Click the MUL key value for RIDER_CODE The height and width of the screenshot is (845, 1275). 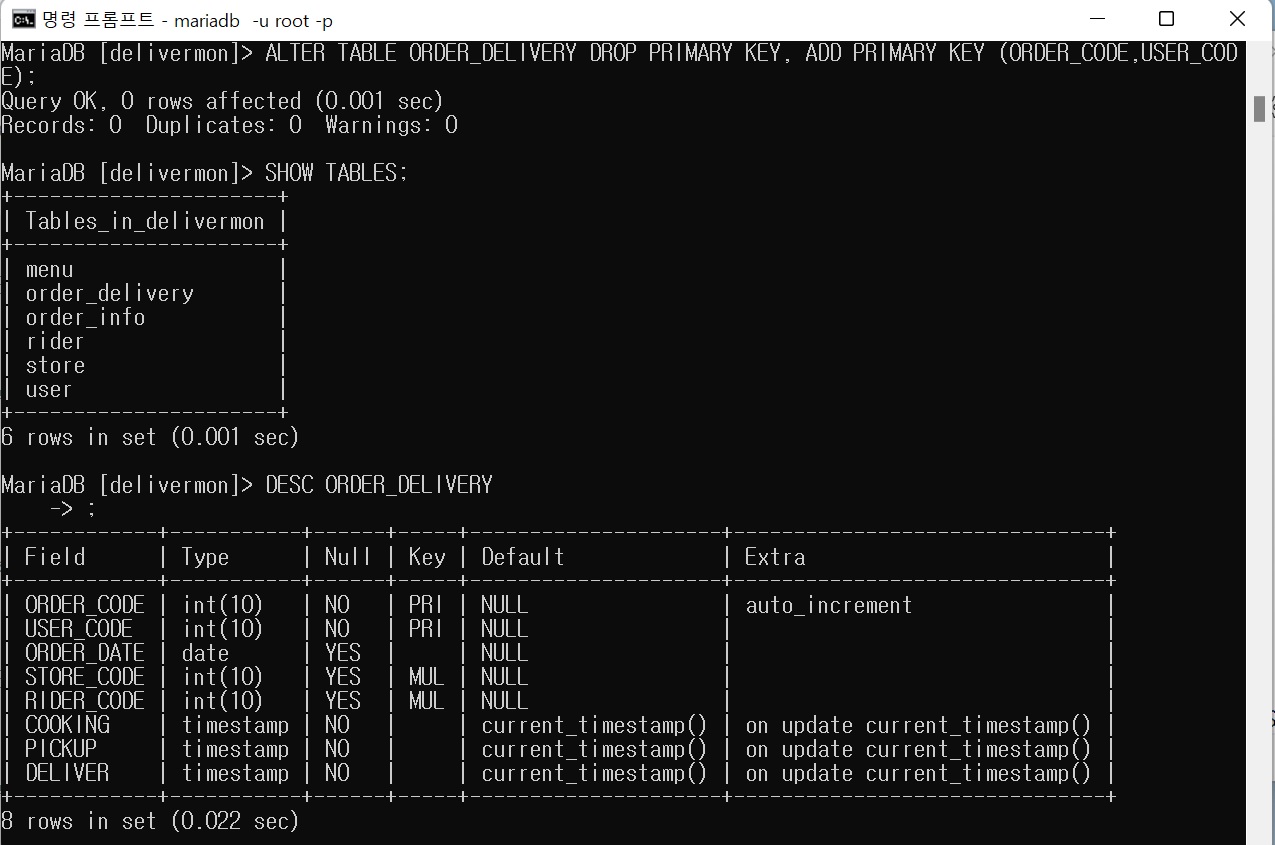[427, 701]
